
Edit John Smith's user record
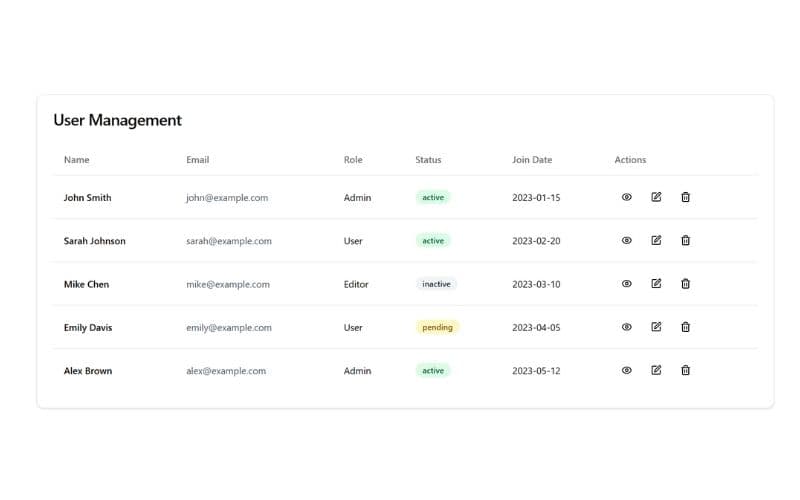point(656,197)
